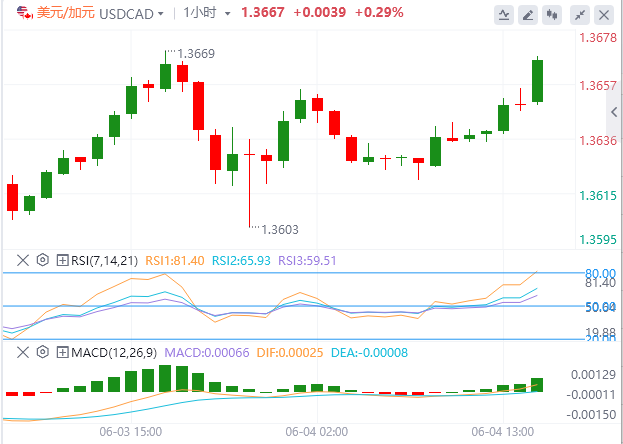623x444 pixels.
Task: Click the 美元/加元 pair name
Action: tap(66, 13)
